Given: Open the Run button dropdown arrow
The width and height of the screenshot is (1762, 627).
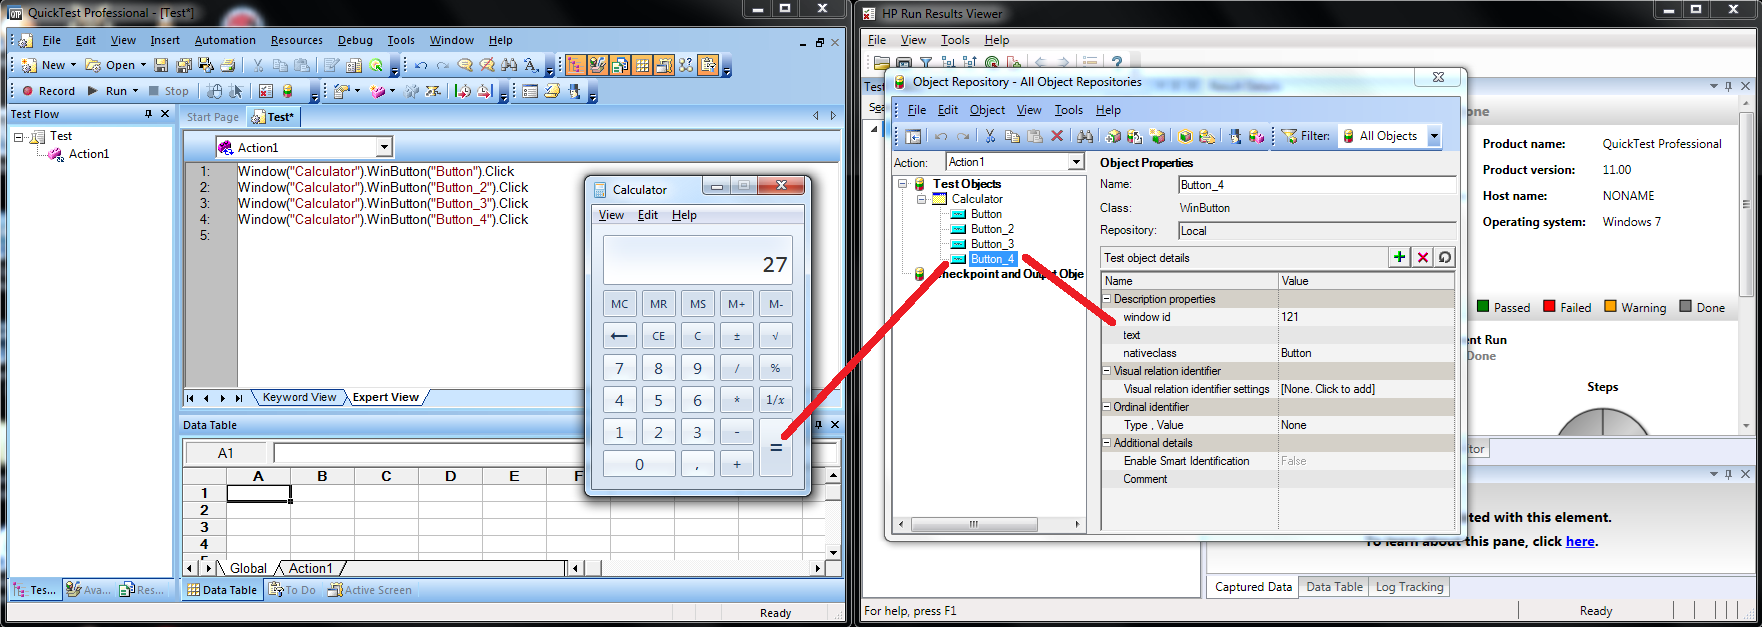Looking at the screenshot, I should (135, 91).
